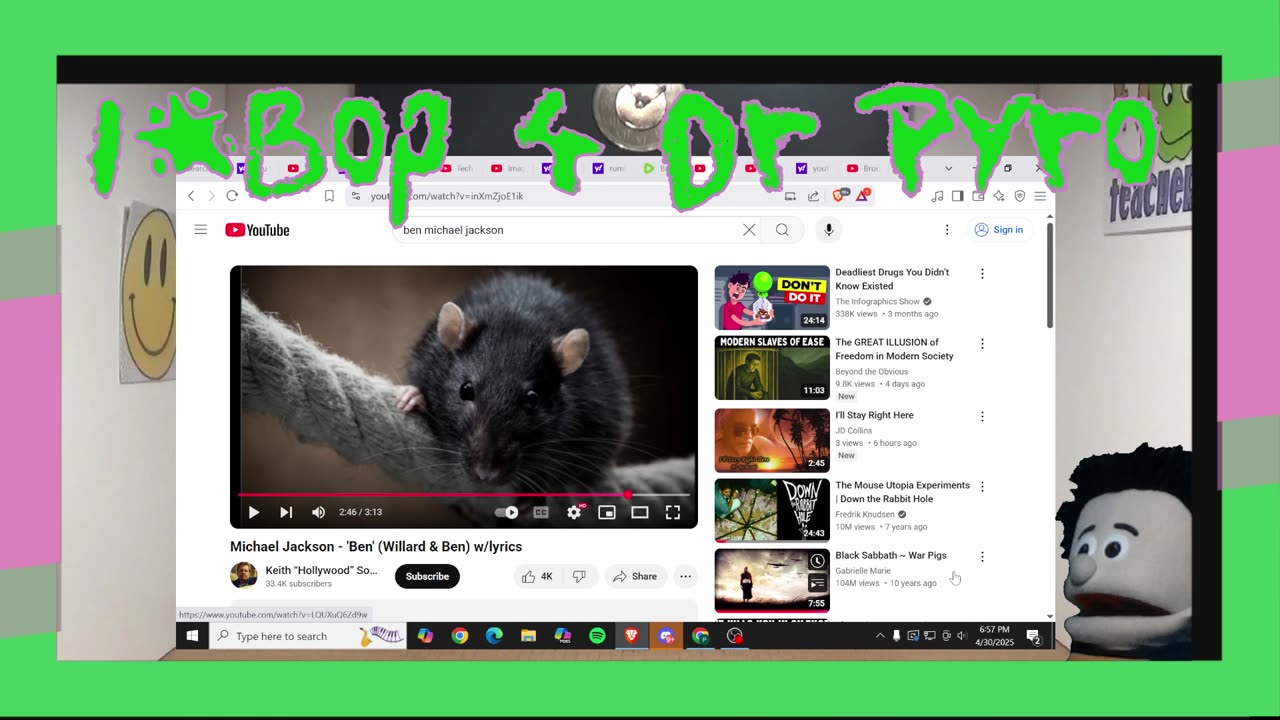
Task: Play the paused YouTube video
Action: coord(254,512)
